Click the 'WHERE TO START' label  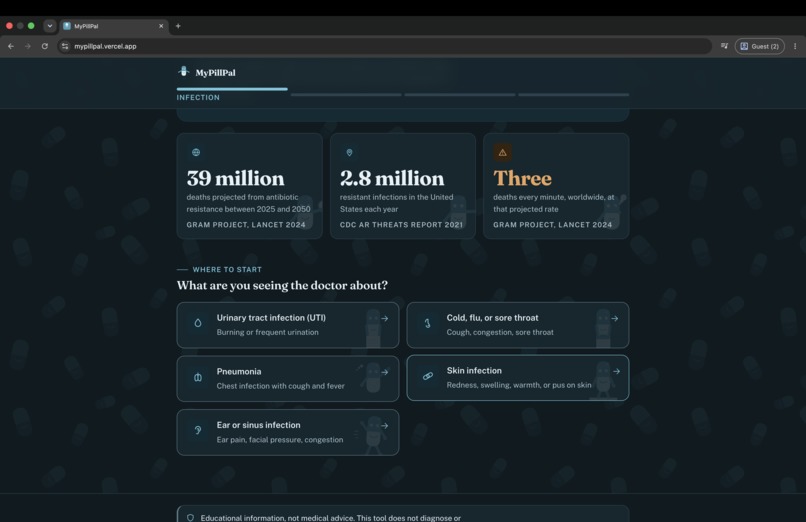tap(227, 269)
